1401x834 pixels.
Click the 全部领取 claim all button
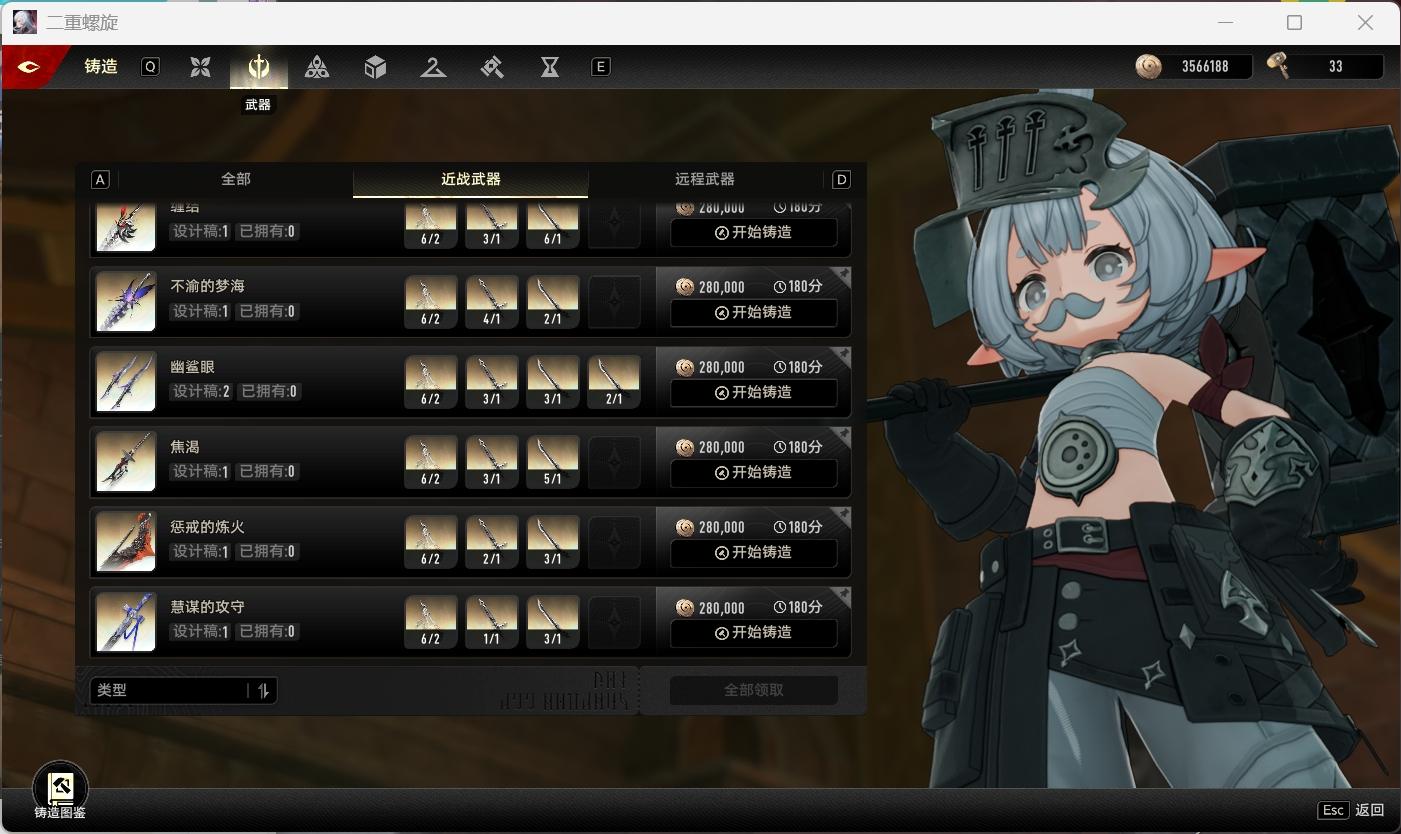tap(753, 690)
